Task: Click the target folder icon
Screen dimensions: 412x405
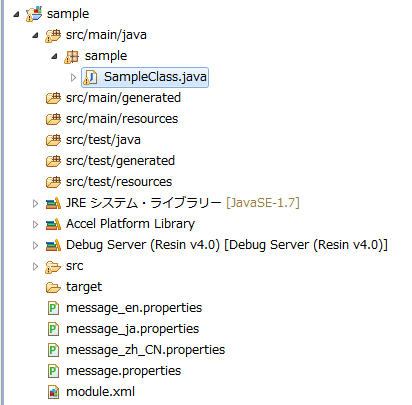Action: 53,287
